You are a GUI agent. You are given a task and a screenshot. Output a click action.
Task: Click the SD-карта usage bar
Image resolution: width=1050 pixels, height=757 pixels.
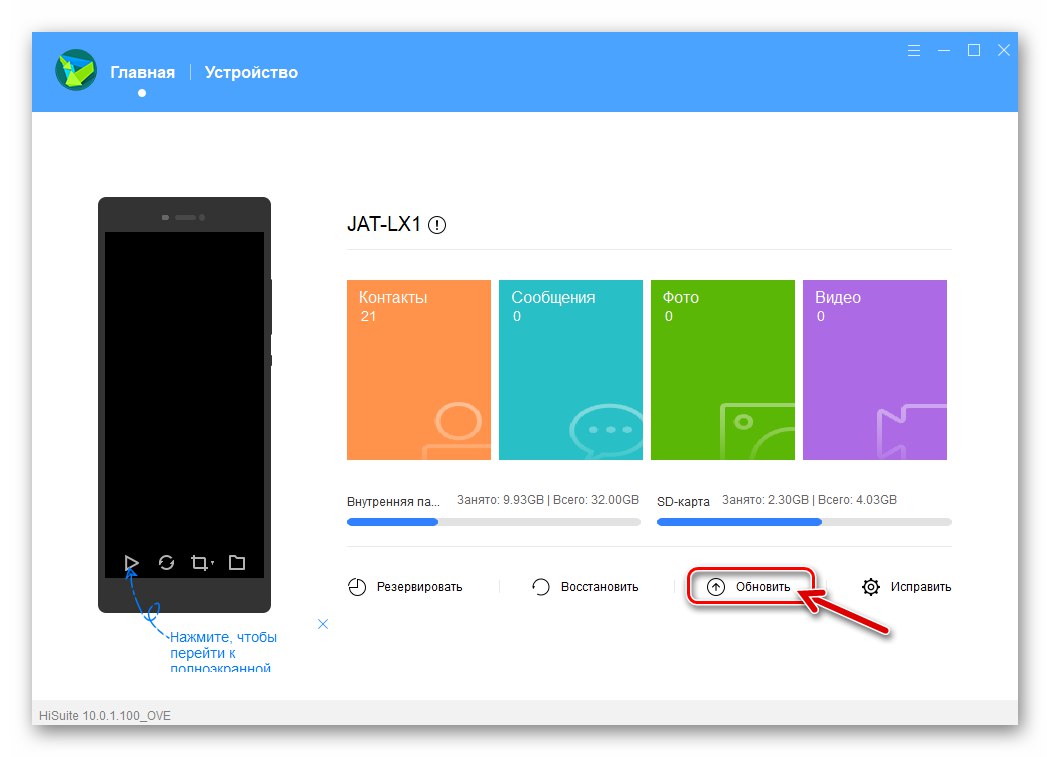point(804,522)
